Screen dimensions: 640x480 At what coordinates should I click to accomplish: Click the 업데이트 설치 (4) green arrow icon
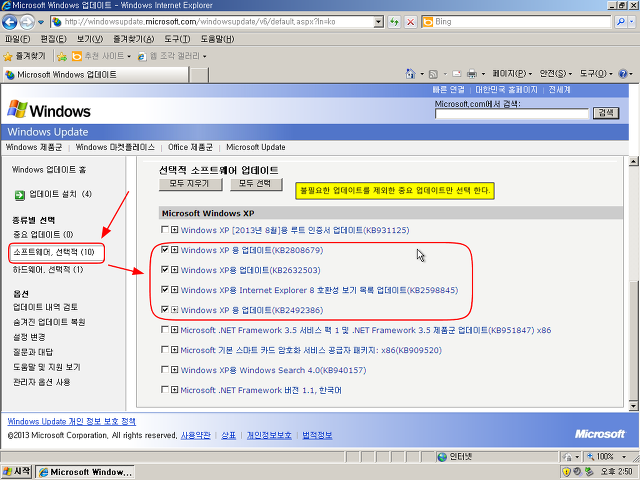coord(19,195)
